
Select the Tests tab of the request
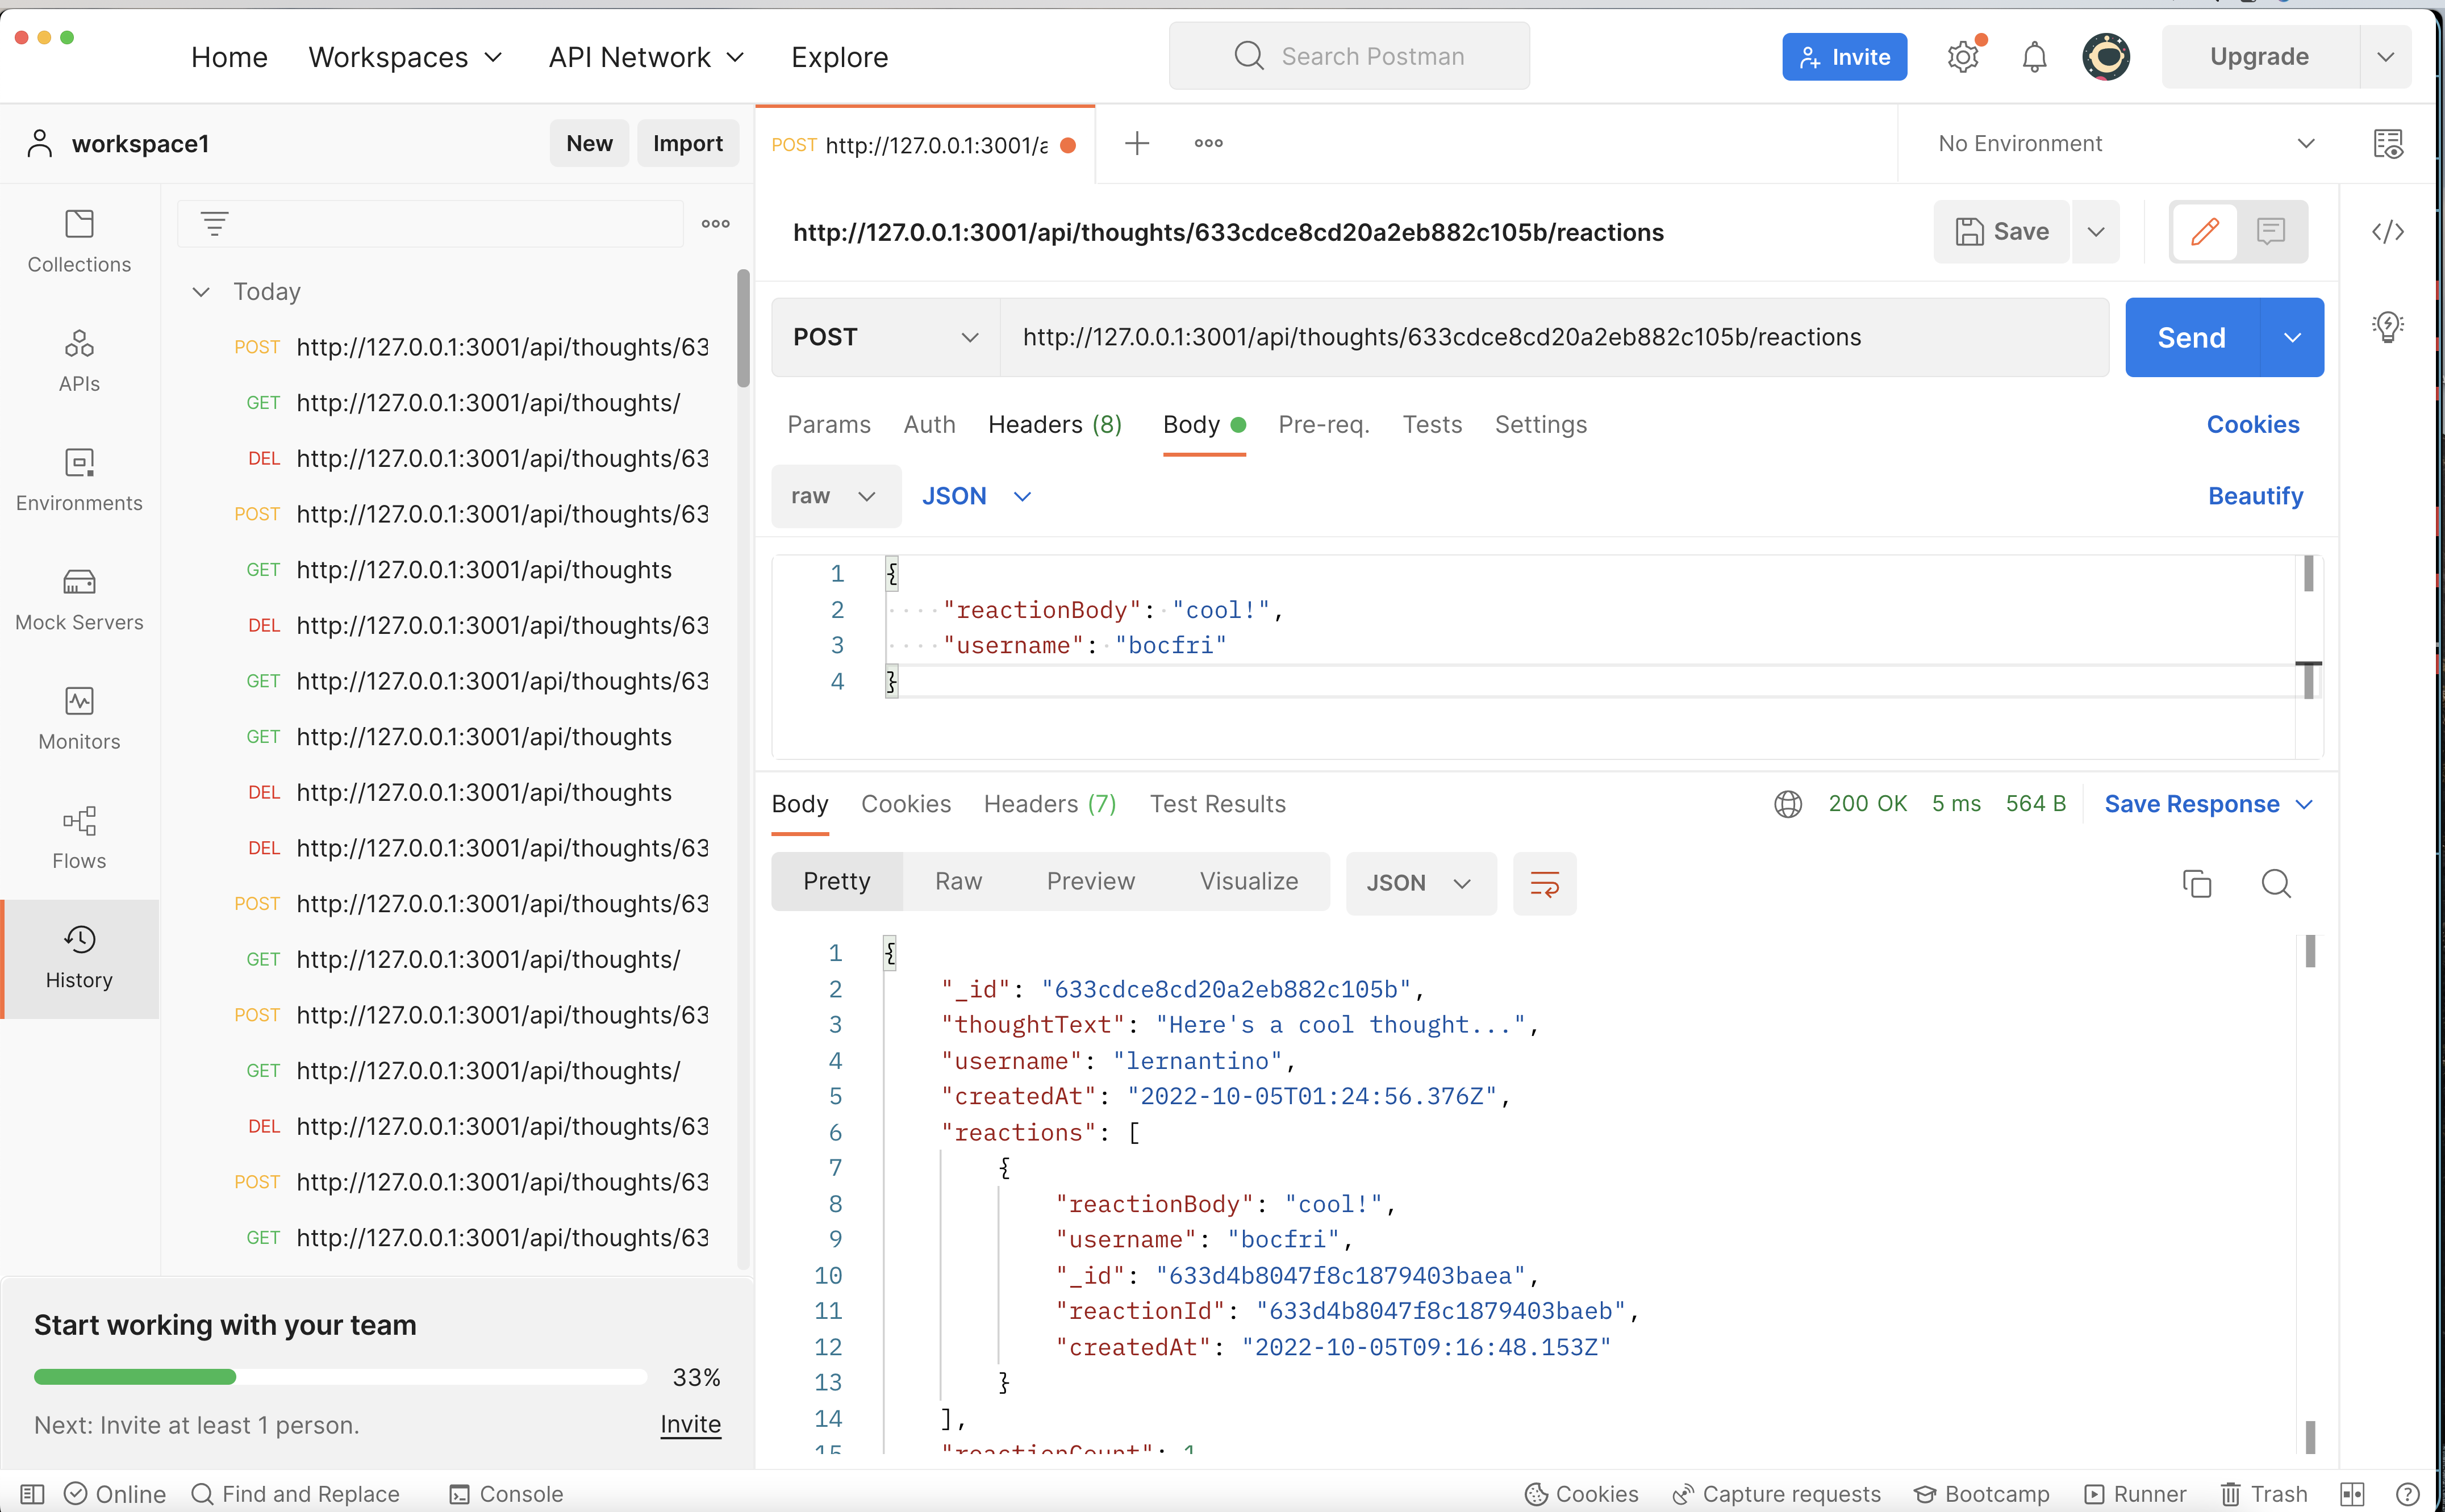point(1432,424)
